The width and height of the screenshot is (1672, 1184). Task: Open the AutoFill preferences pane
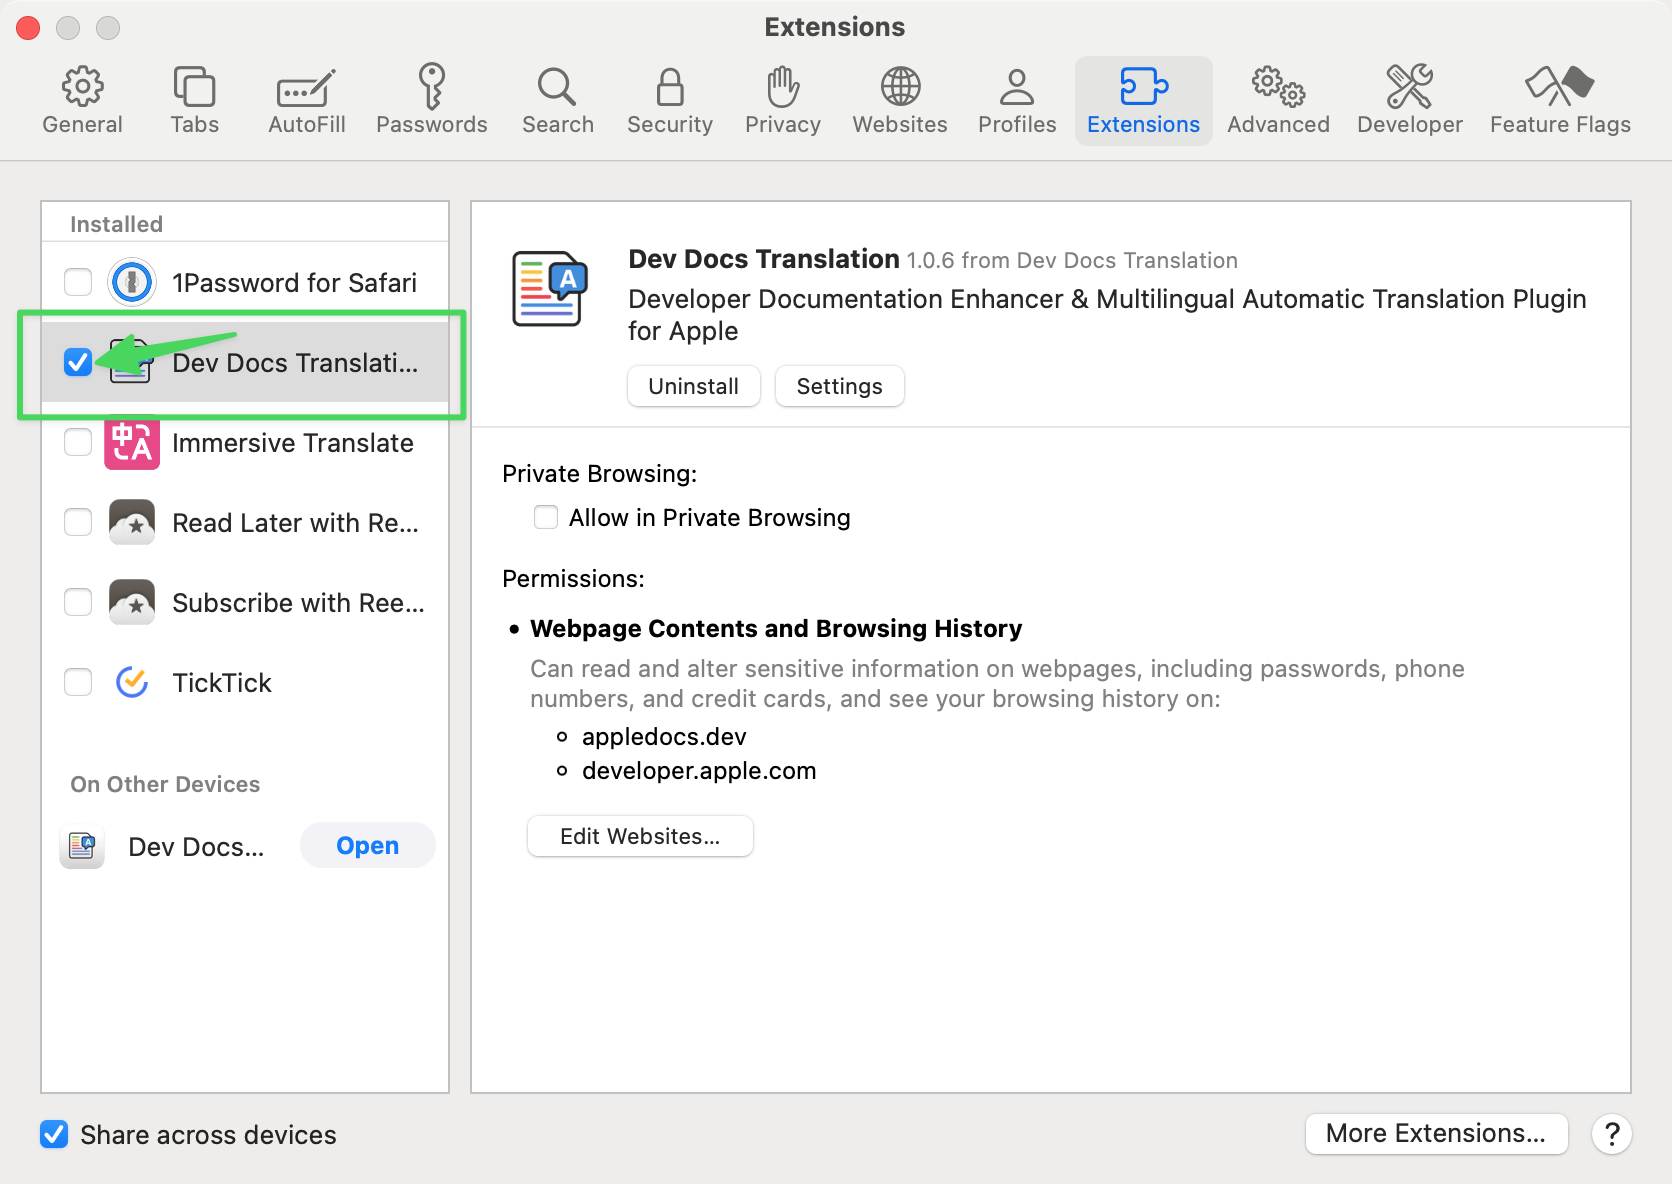tap(306, 88)
